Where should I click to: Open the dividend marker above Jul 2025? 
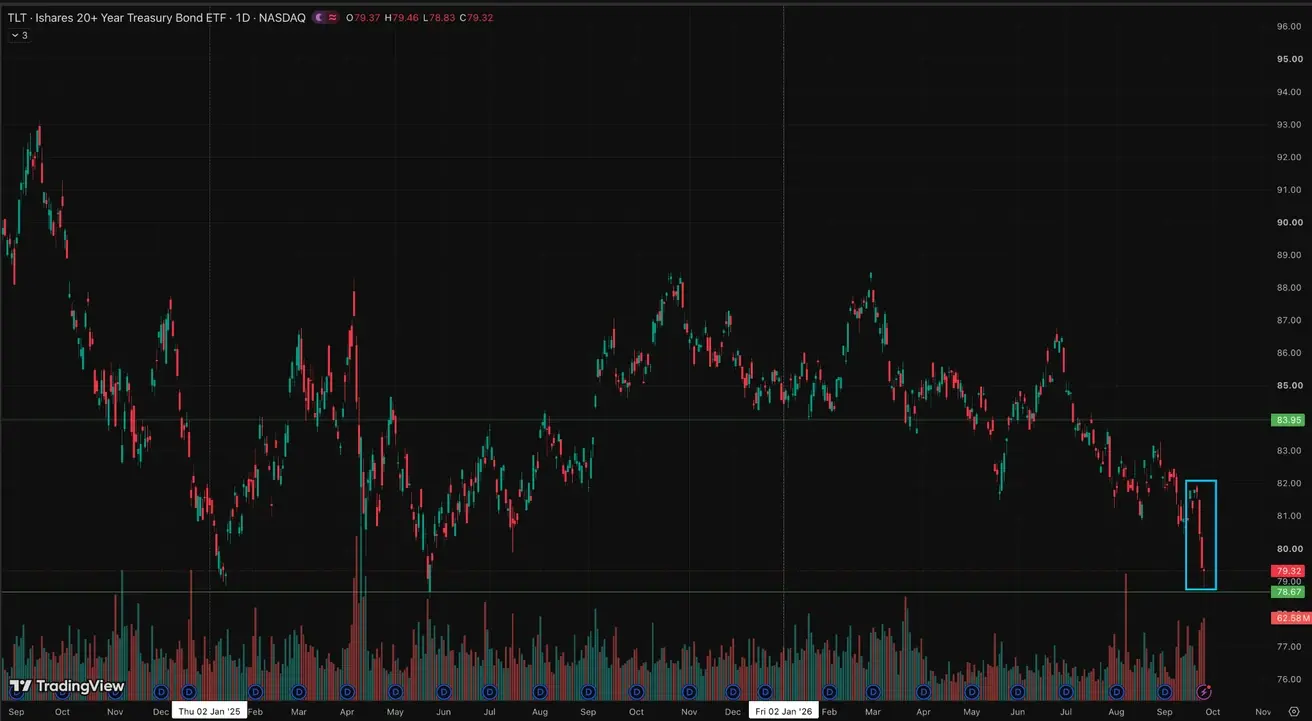click(490, 692)
